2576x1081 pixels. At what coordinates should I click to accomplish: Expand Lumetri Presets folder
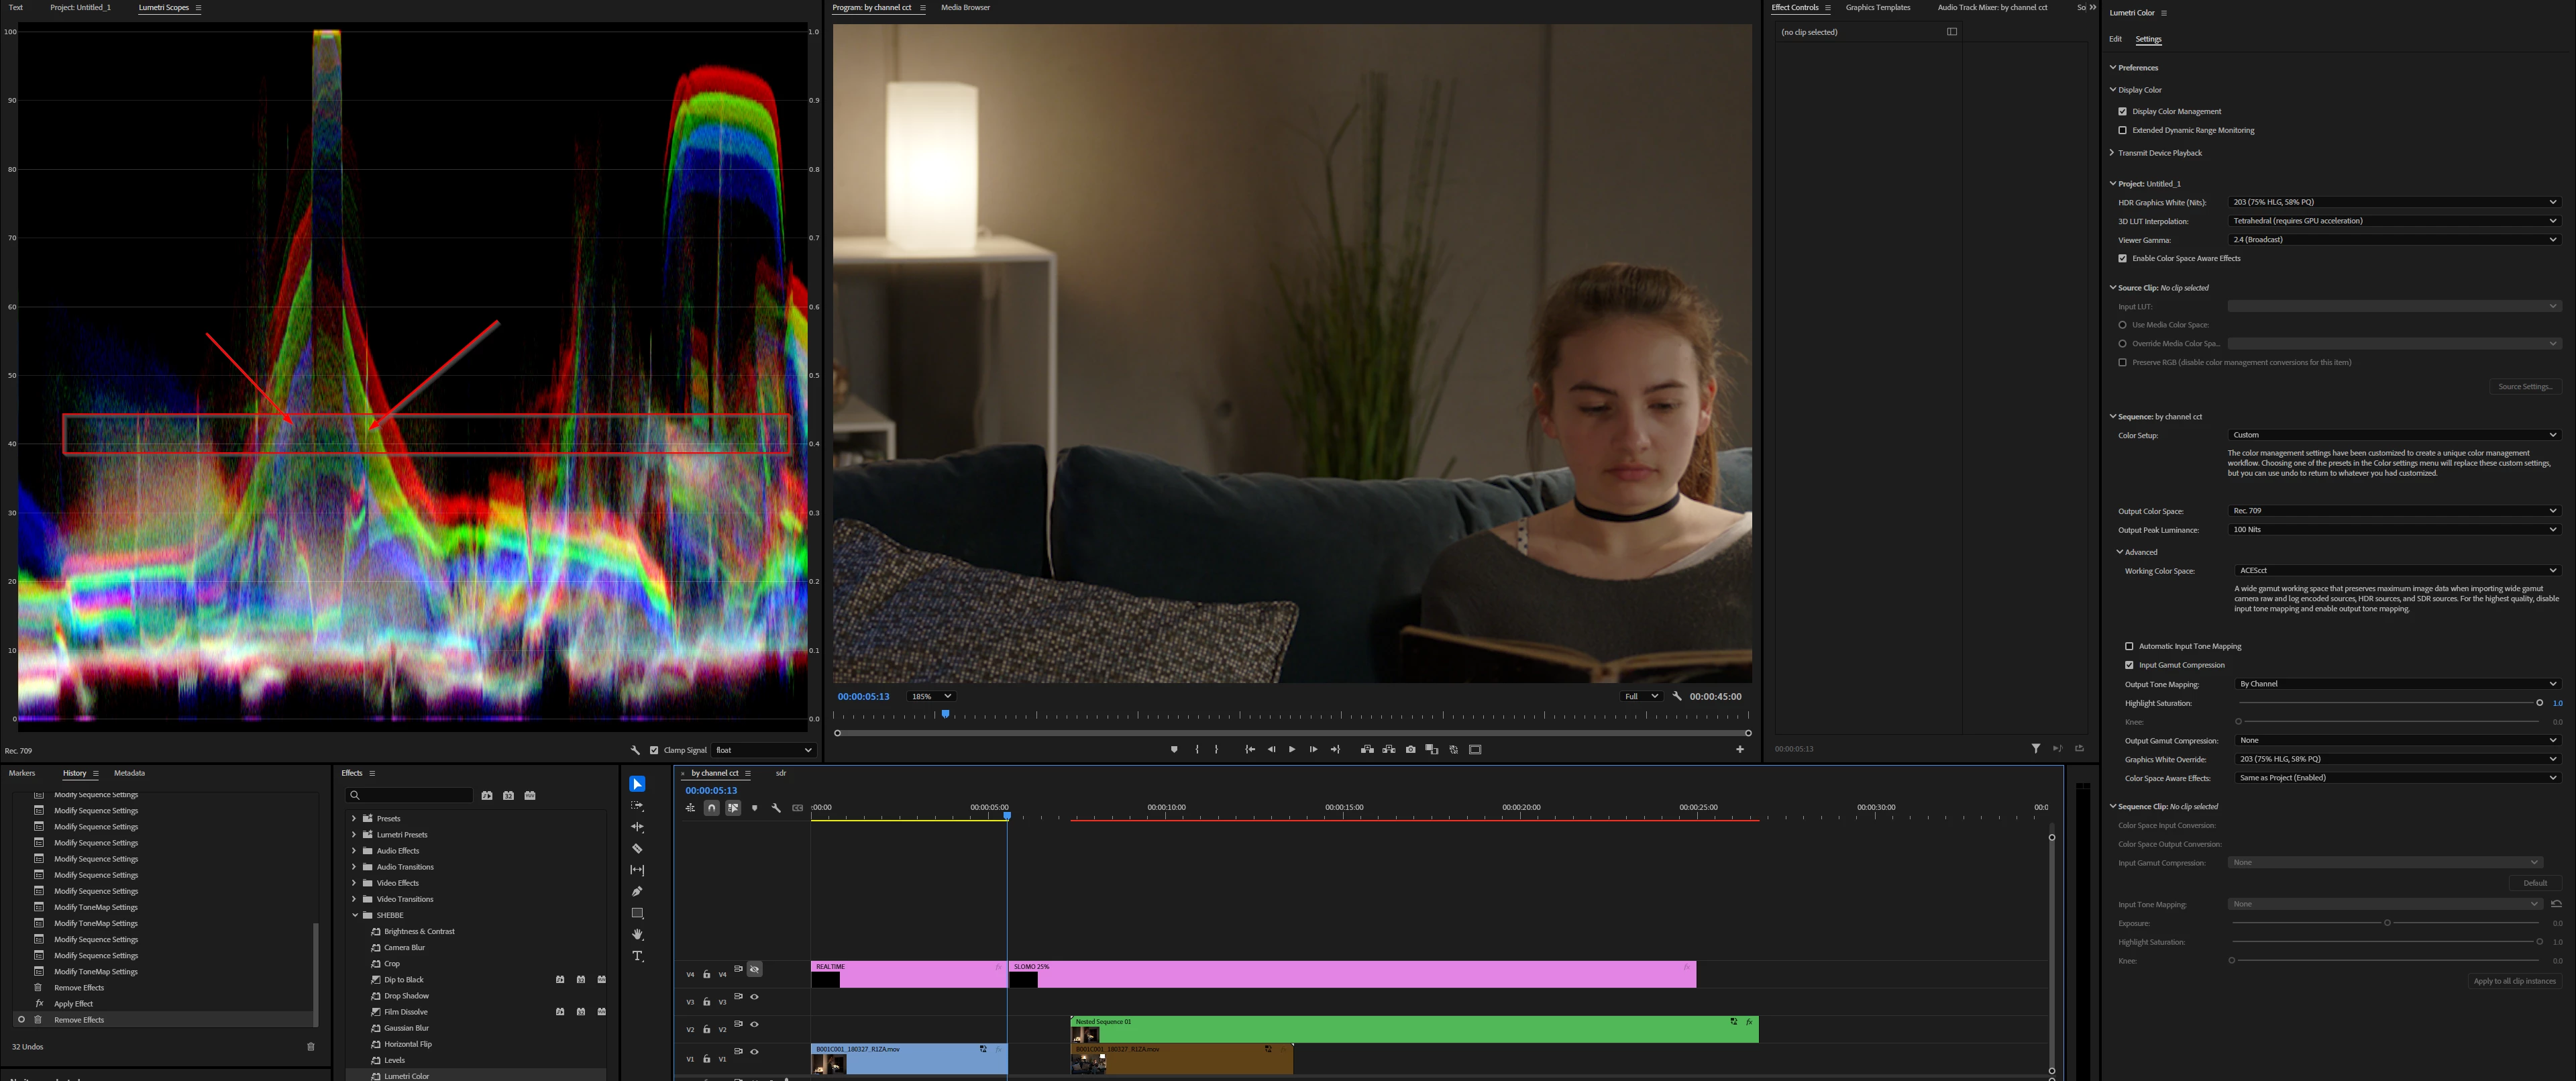tap(354, 834)
